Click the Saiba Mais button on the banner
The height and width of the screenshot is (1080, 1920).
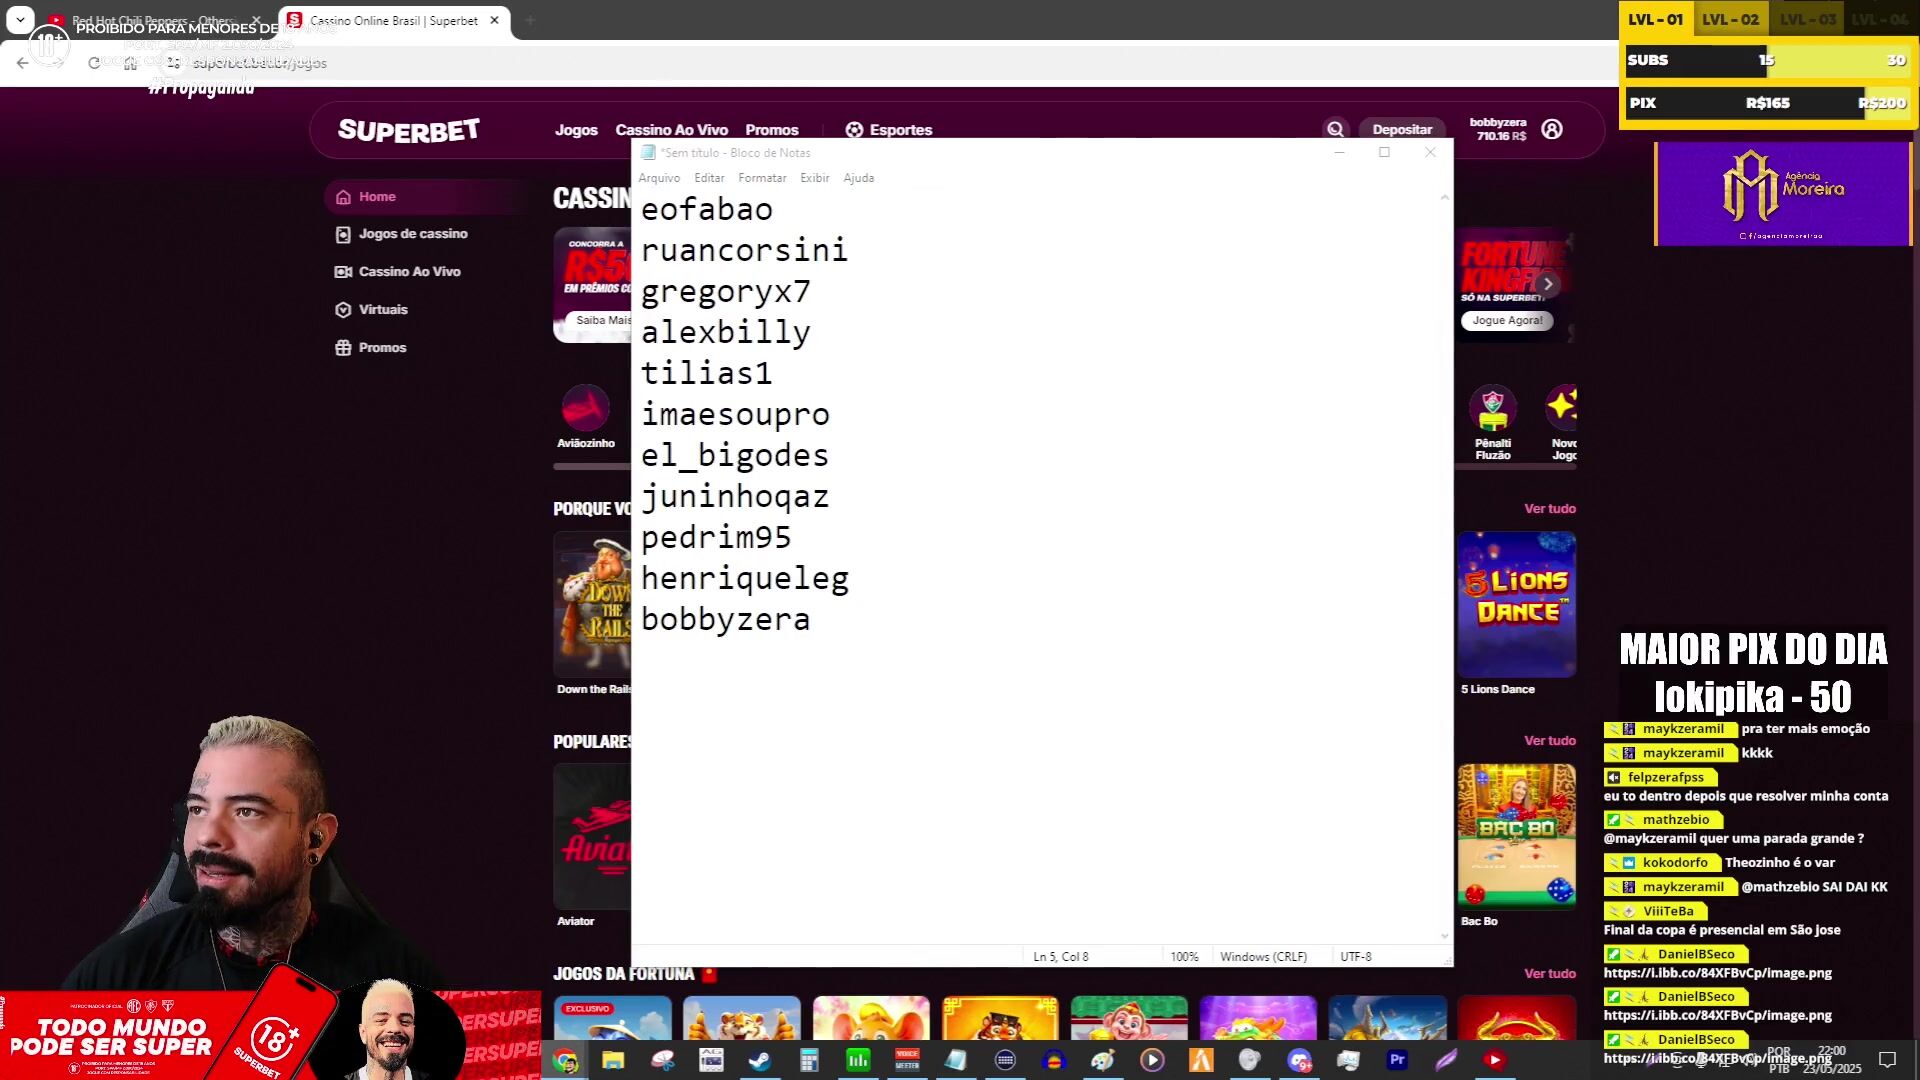point(601,320)
